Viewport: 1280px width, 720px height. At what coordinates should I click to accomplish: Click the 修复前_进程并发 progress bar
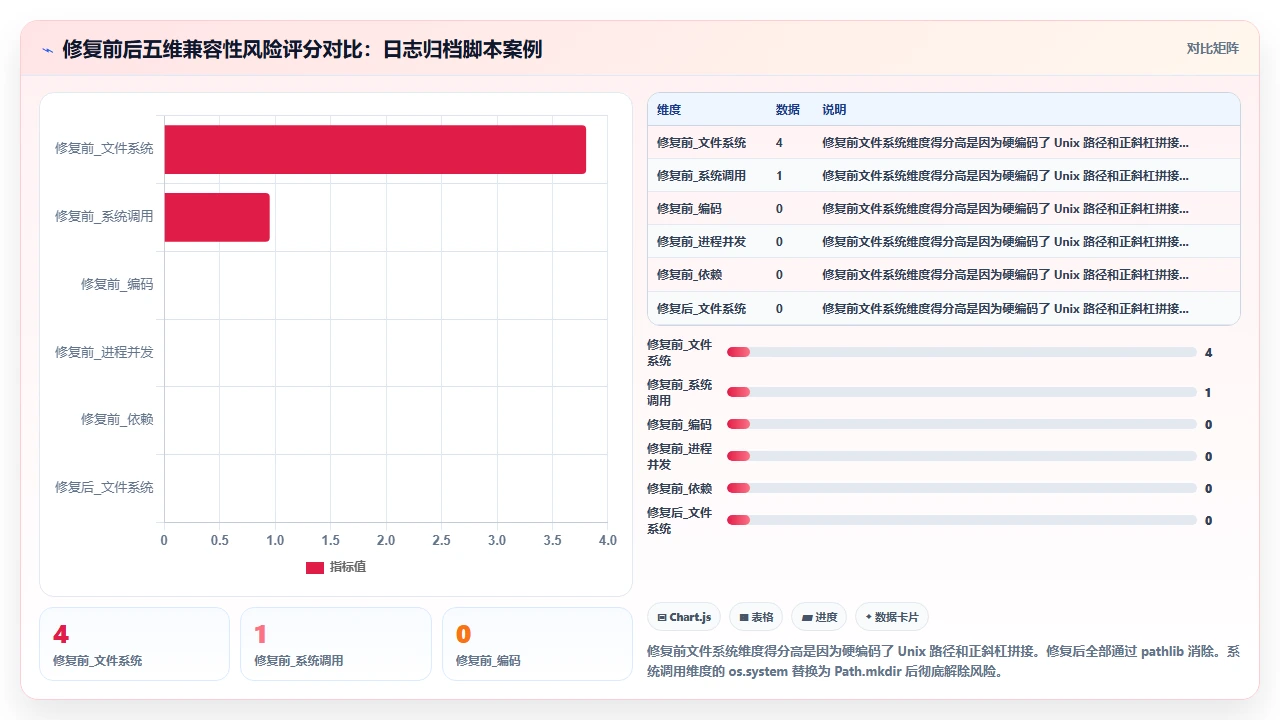(x=962, y=456)
